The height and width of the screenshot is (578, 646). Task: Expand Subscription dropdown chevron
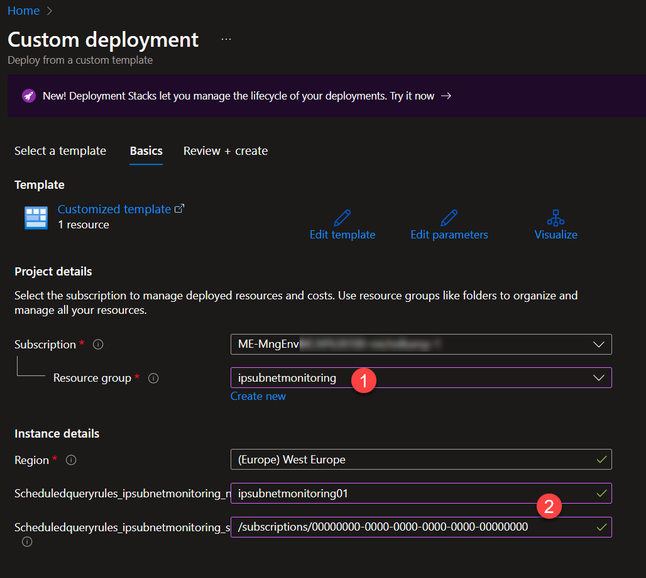(x=599, y=344)
